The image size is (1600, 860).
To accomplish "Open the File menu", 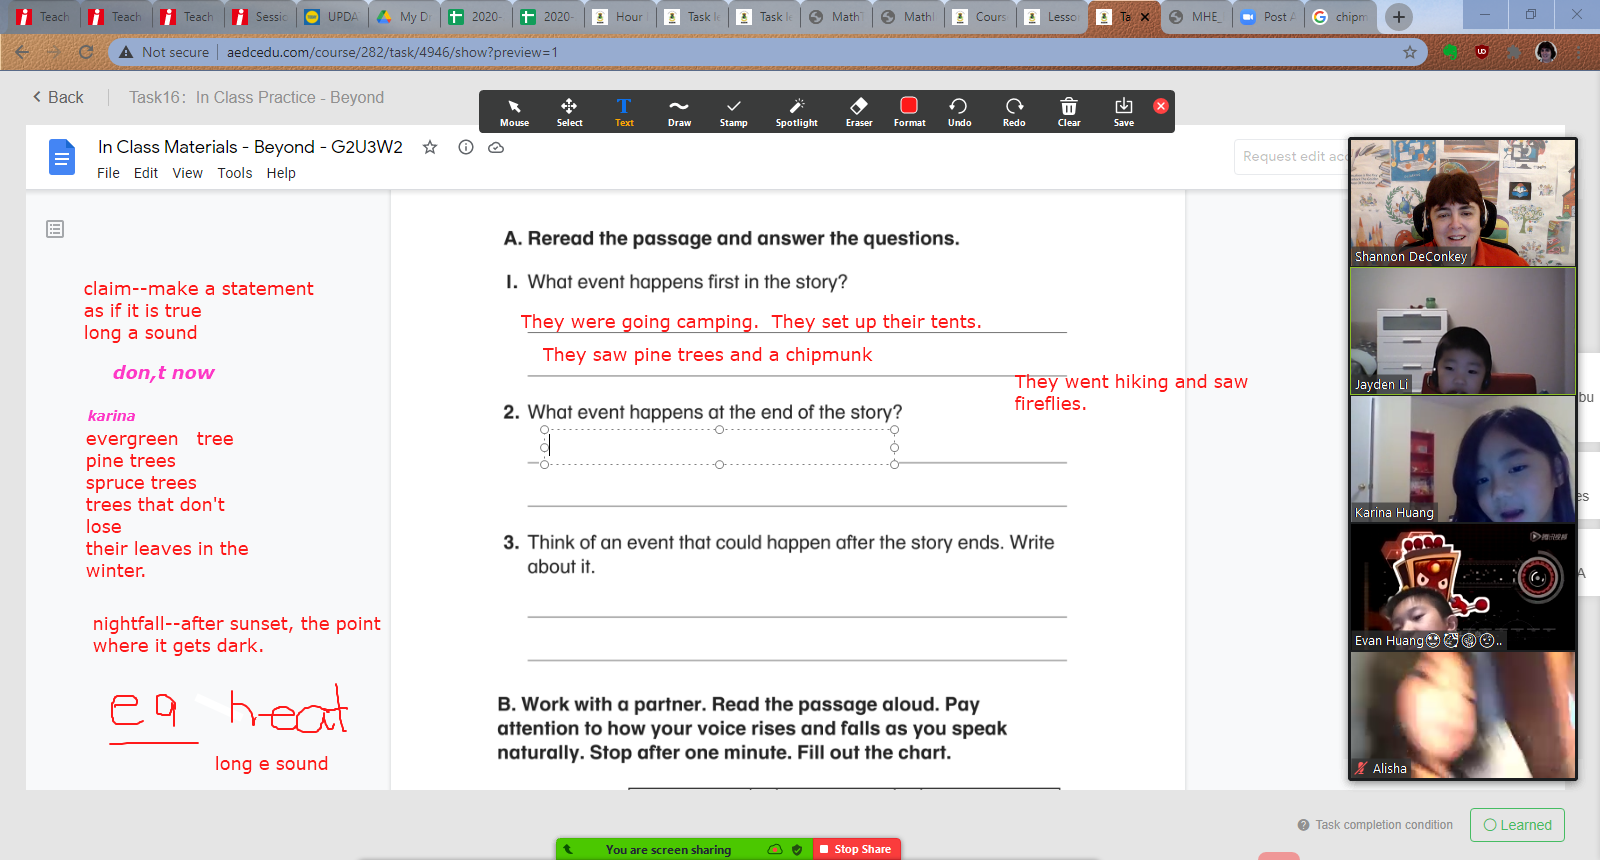I will point(108,173).
